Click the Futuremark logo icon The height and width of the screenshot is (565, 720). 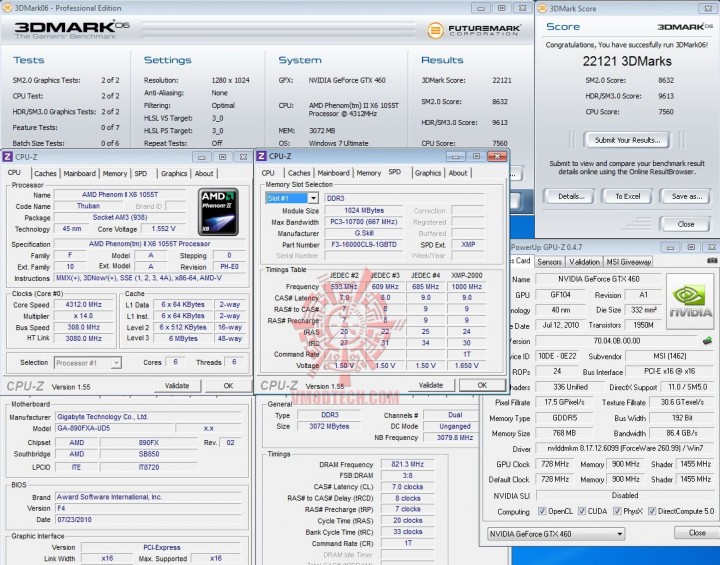point(435,30)
